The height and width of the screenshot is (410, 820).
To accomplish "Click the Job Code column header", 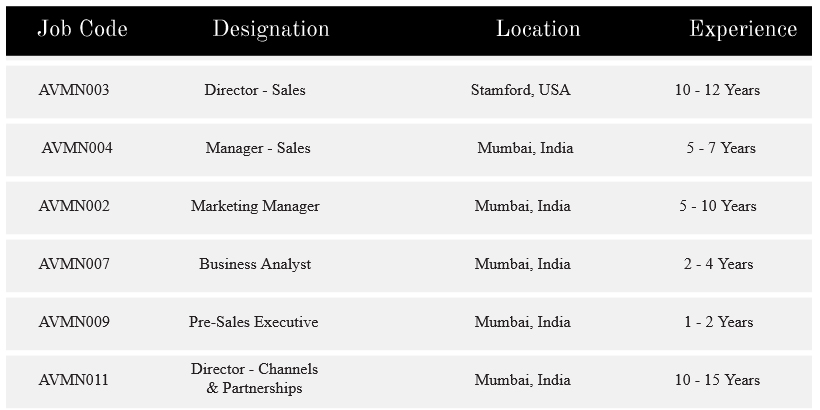I will pyautogui.click(x=83, y=29).
